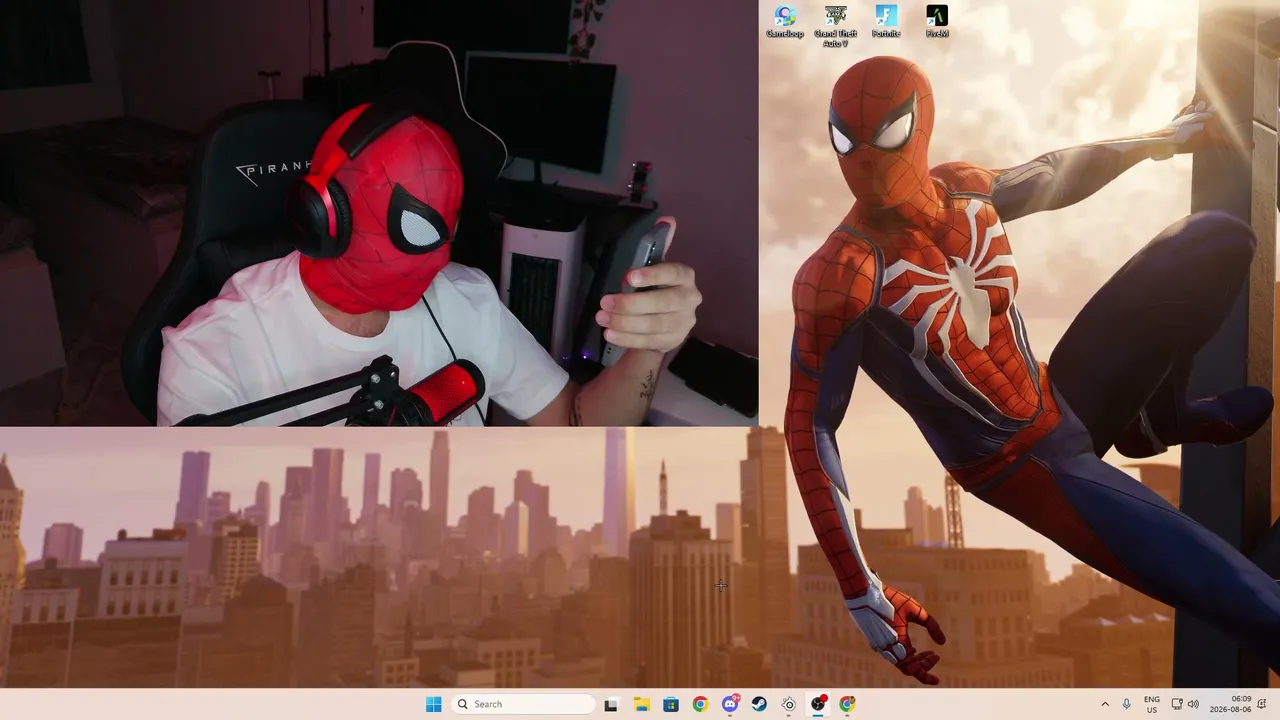Launch Steam from the taskbar
Image resolution: width=1280 pixels, height=720 pixels.
(x=759, y=704)
